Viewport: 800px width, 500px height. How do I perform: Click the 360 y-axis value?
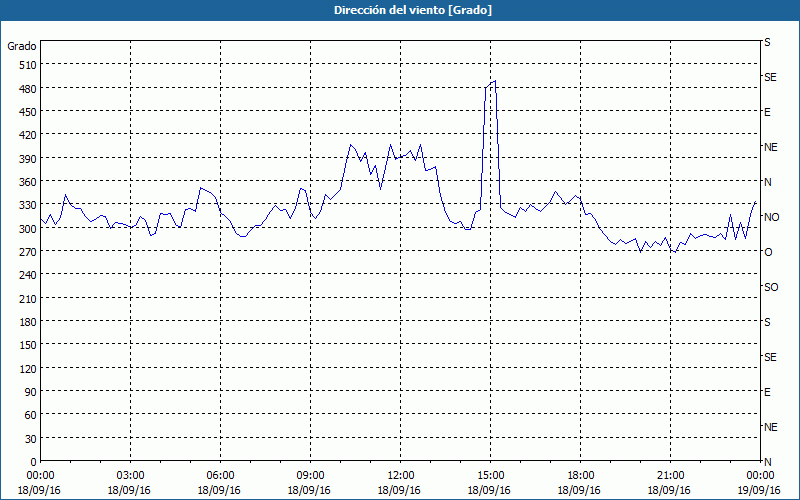click(29, 182)
